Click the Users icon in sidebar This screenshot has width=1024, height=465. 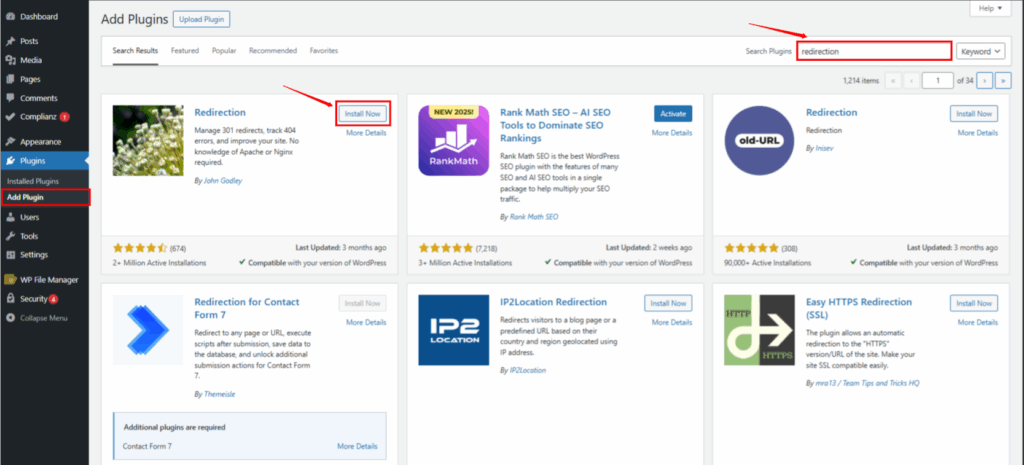[10, 217]
